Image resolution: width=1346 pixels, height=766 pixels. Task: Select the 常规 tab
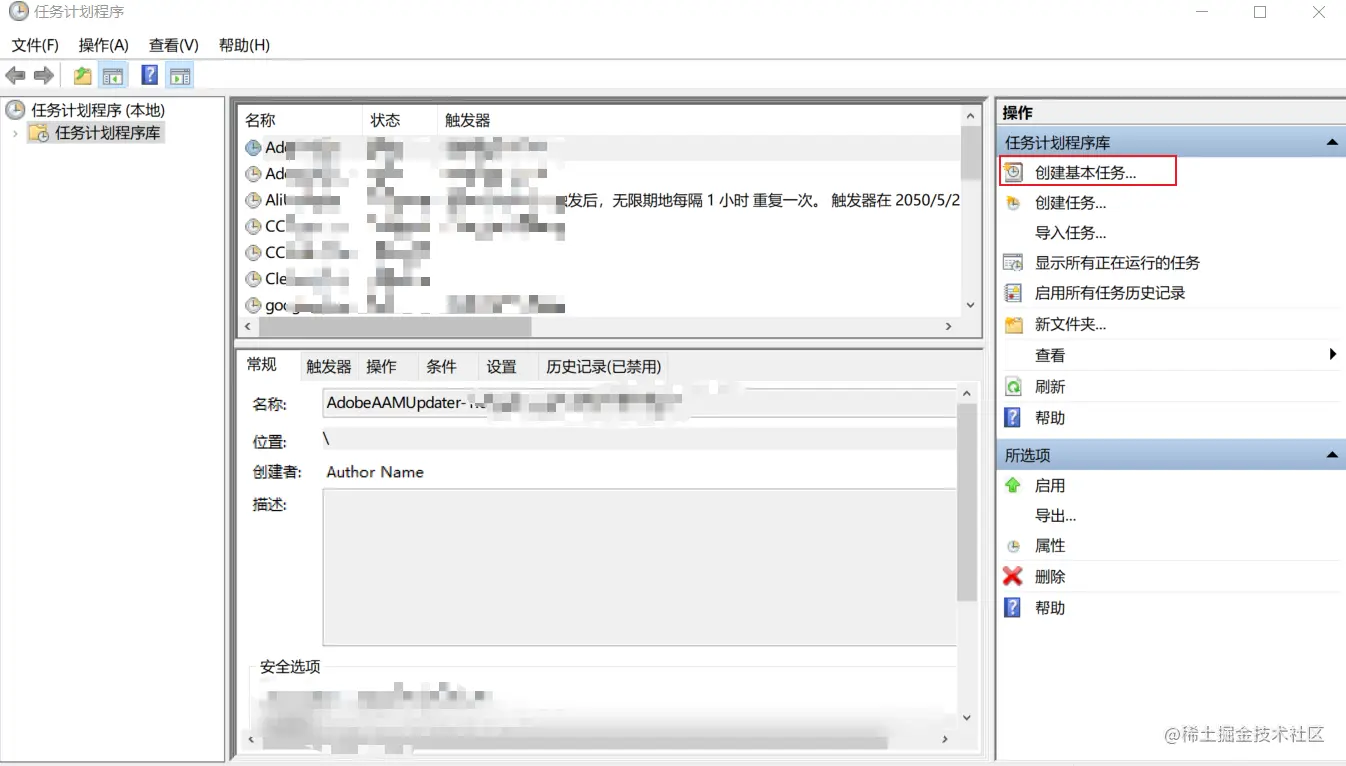pyautogui.click(x=262, y=365)
